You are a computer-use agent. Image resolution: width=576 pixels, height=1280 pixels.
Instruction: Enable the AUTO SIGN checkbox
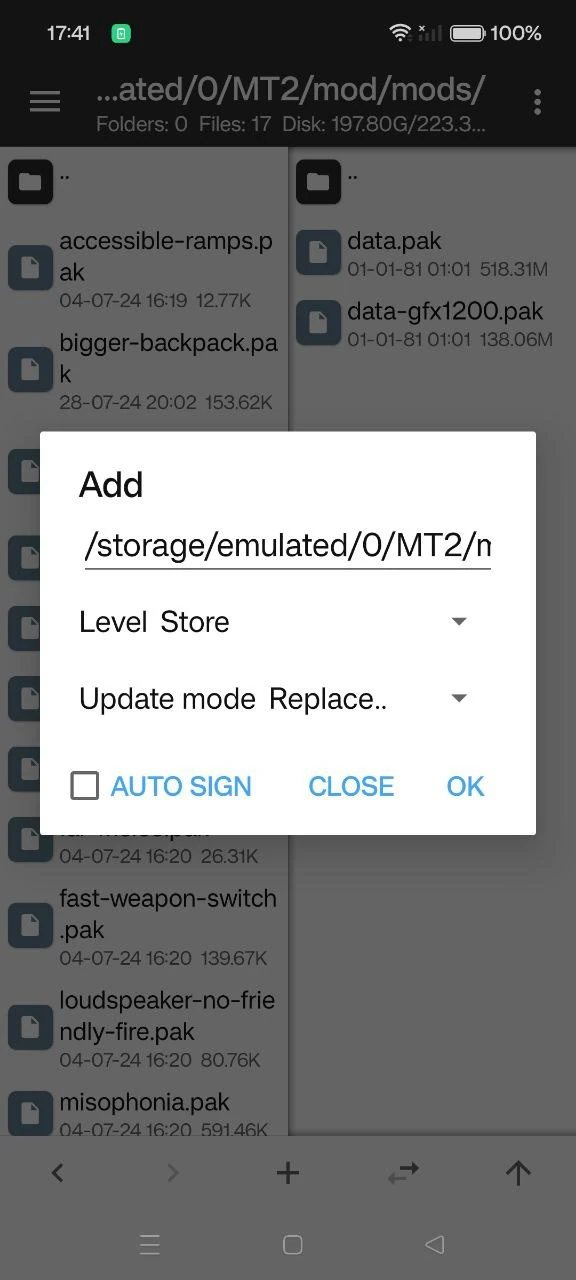tap(85, 786)
